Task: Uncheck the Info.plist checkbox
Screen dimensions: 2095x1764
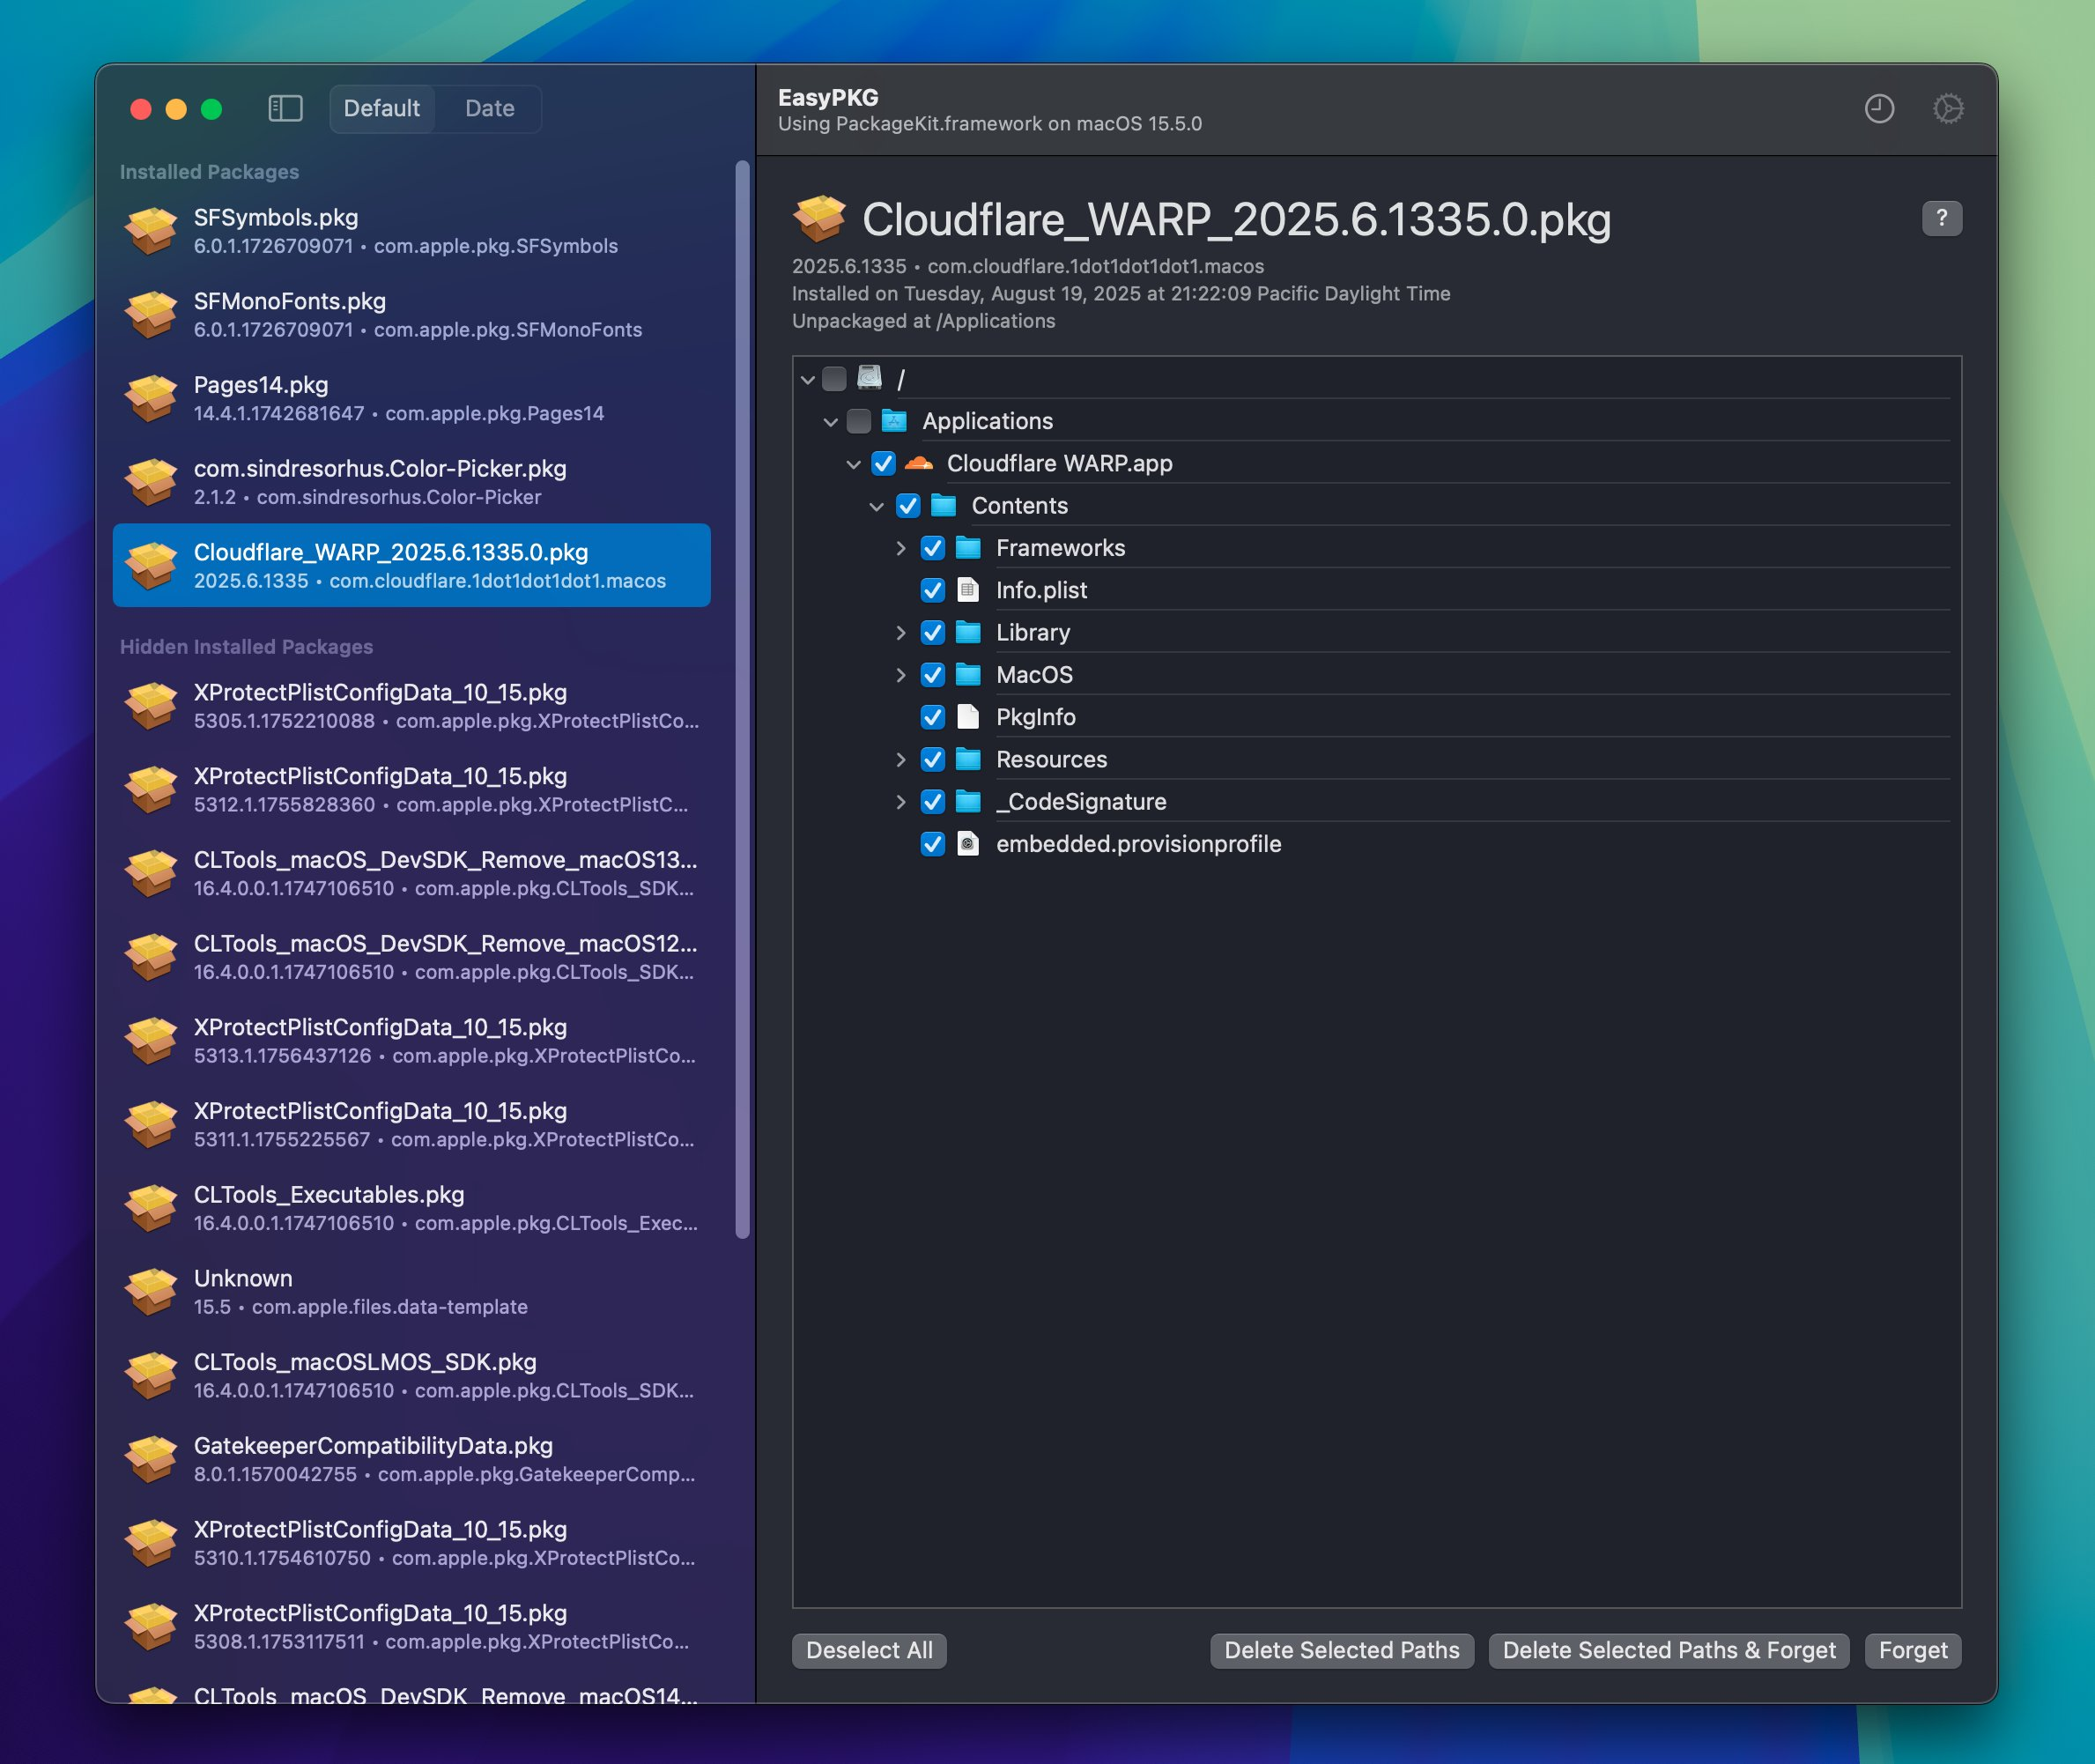Action: [932, 590]
